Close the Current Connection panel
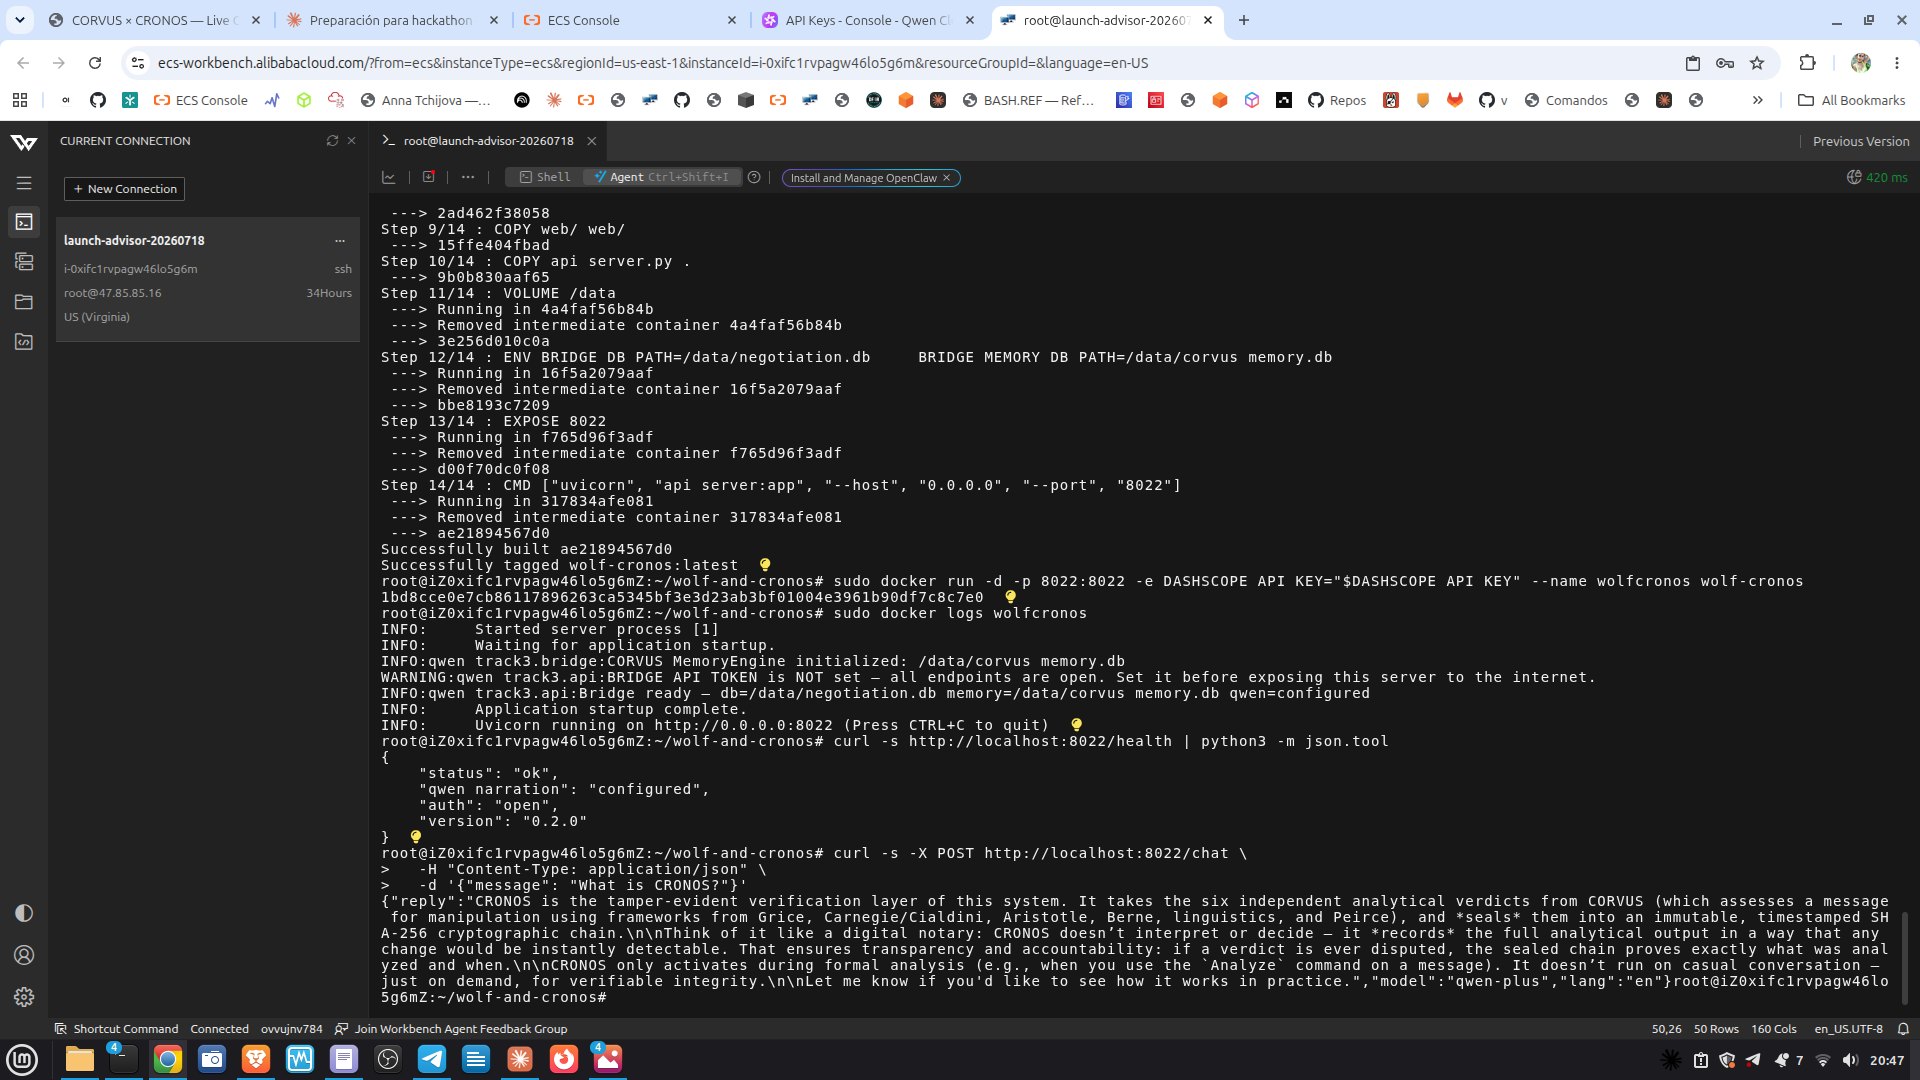1920x1080 pixels. pyautogui.click(x=352, y=141)
